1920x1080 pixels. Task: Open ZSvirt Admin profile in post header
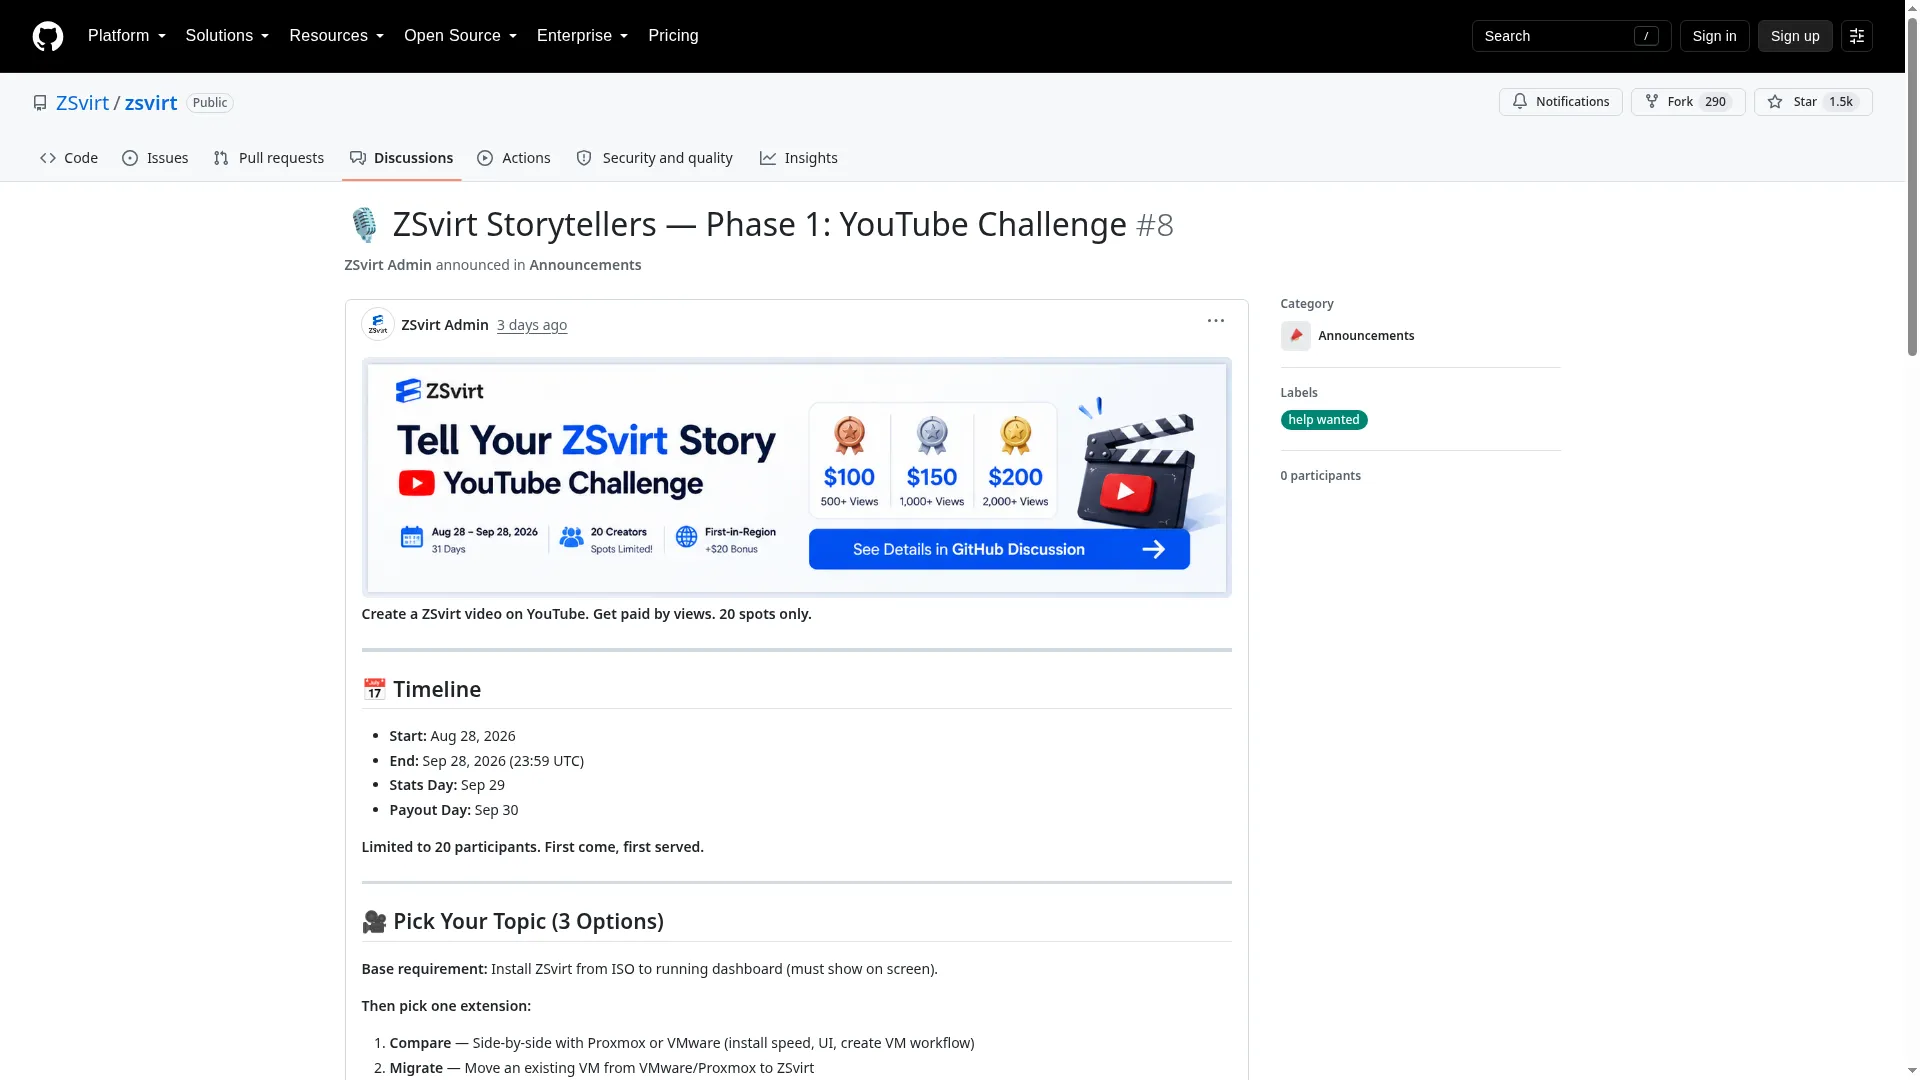pos(445,325)
